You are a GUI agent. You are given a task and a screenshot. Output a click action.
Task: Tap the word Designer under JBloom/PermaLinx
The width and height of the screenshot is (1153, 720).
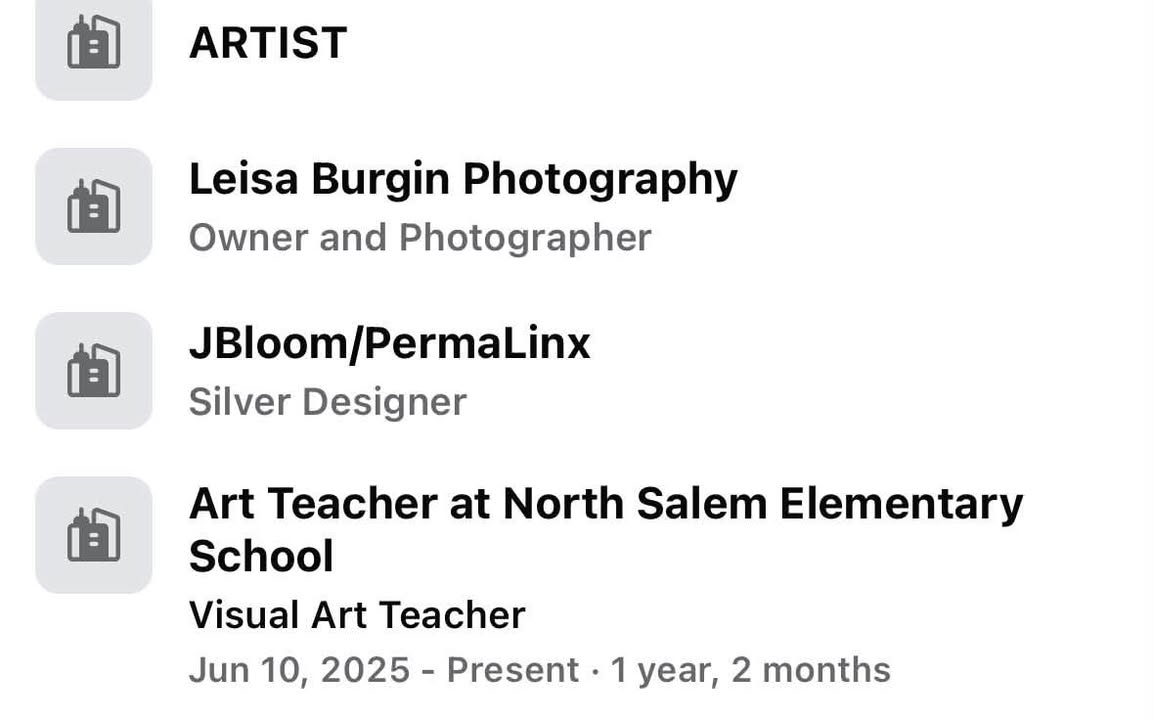(385, 403)
